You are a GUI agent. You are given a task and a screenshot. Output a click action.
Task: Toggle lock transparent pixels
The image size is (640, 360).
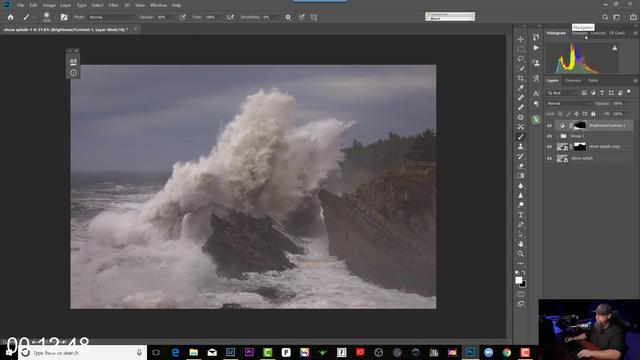coord(560,114)
